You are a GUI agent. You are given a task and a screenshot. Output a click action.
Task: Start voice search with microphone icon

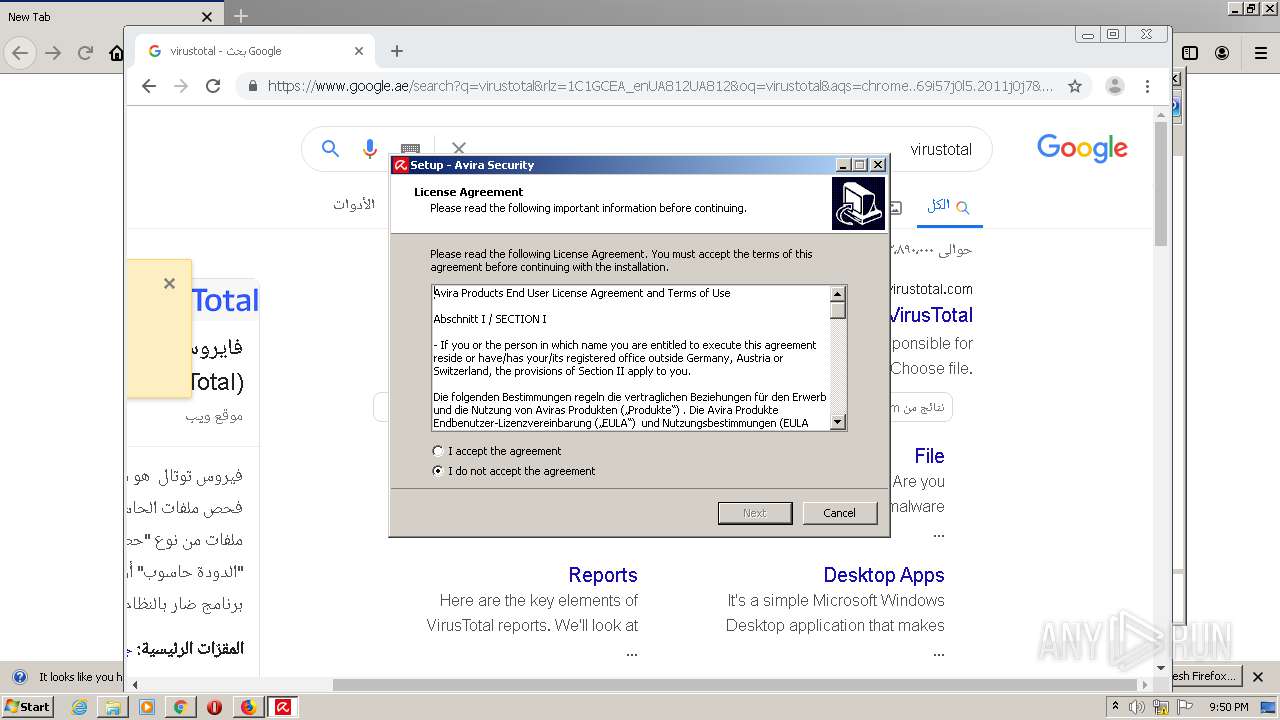[370, 149]
